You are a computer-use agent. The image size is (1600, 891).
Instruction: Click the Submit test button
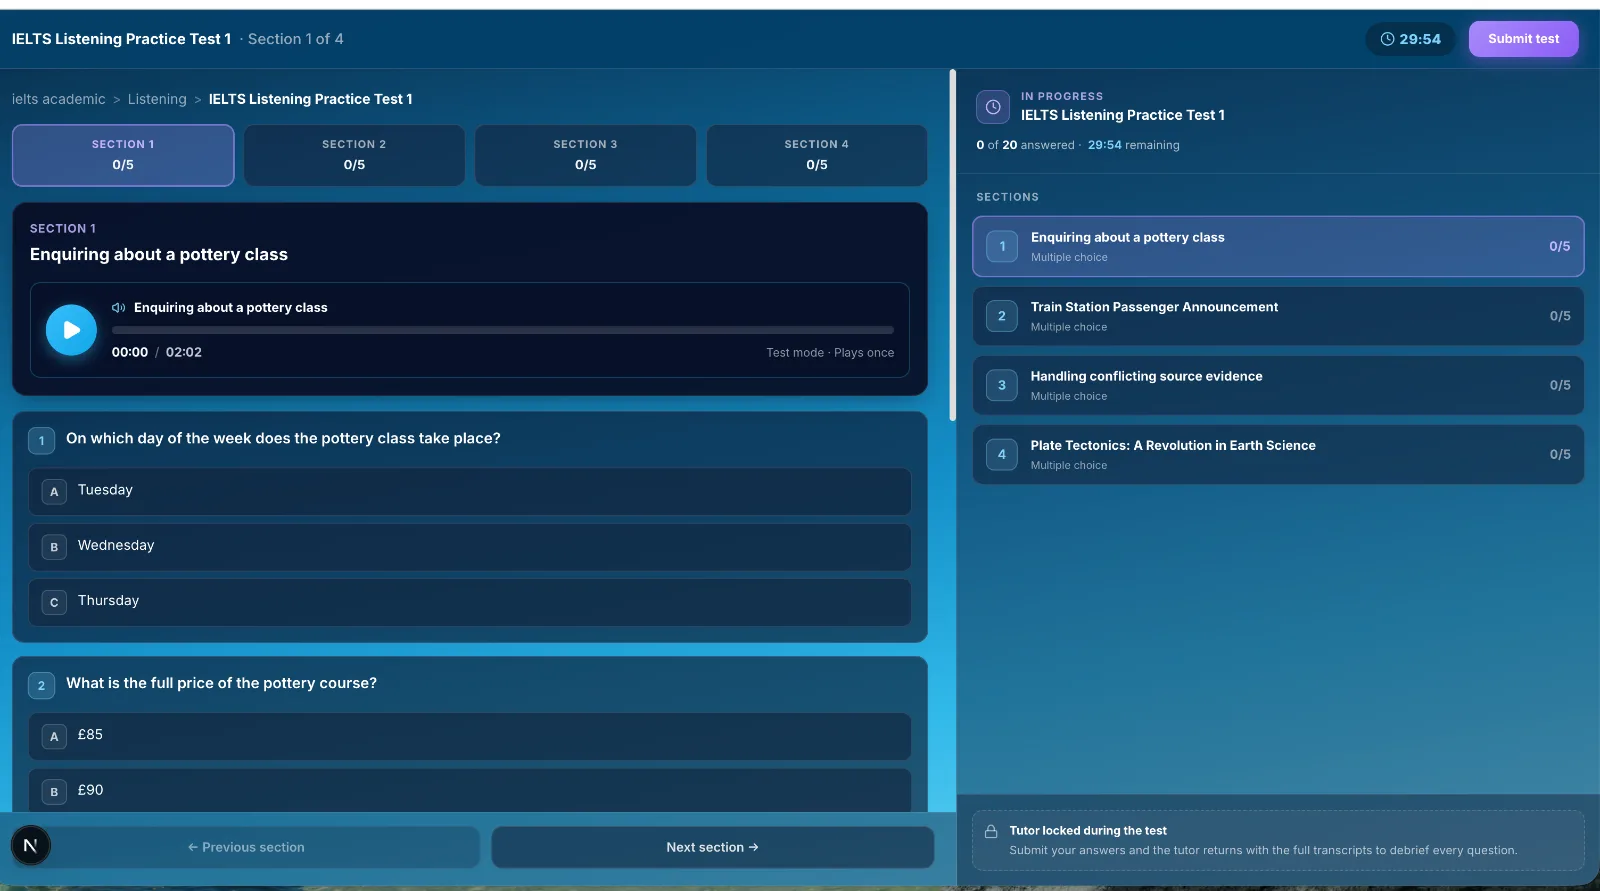[1523, 39]
